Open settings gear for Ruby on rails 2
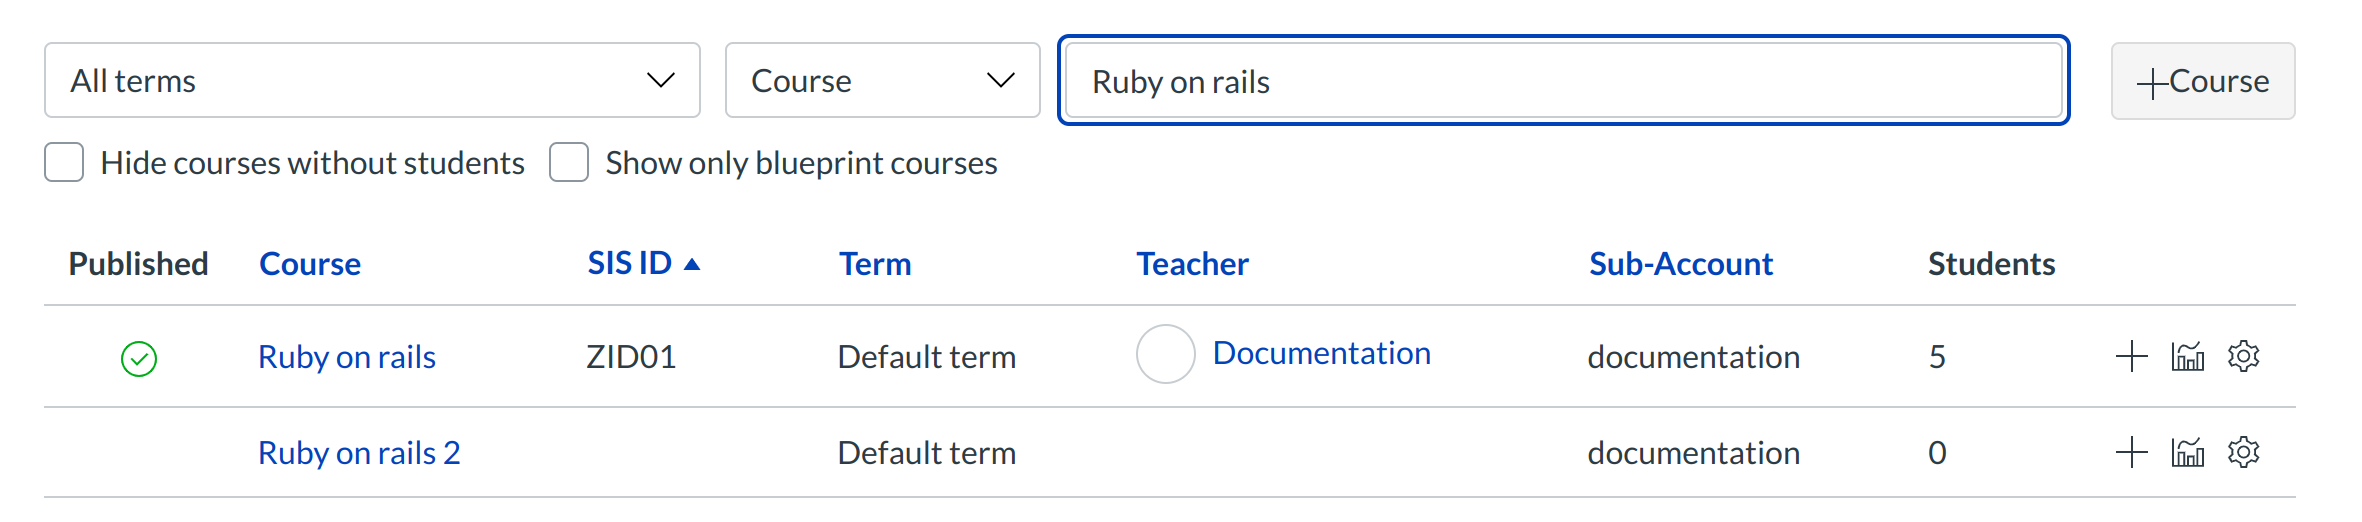 [2243, 452]
